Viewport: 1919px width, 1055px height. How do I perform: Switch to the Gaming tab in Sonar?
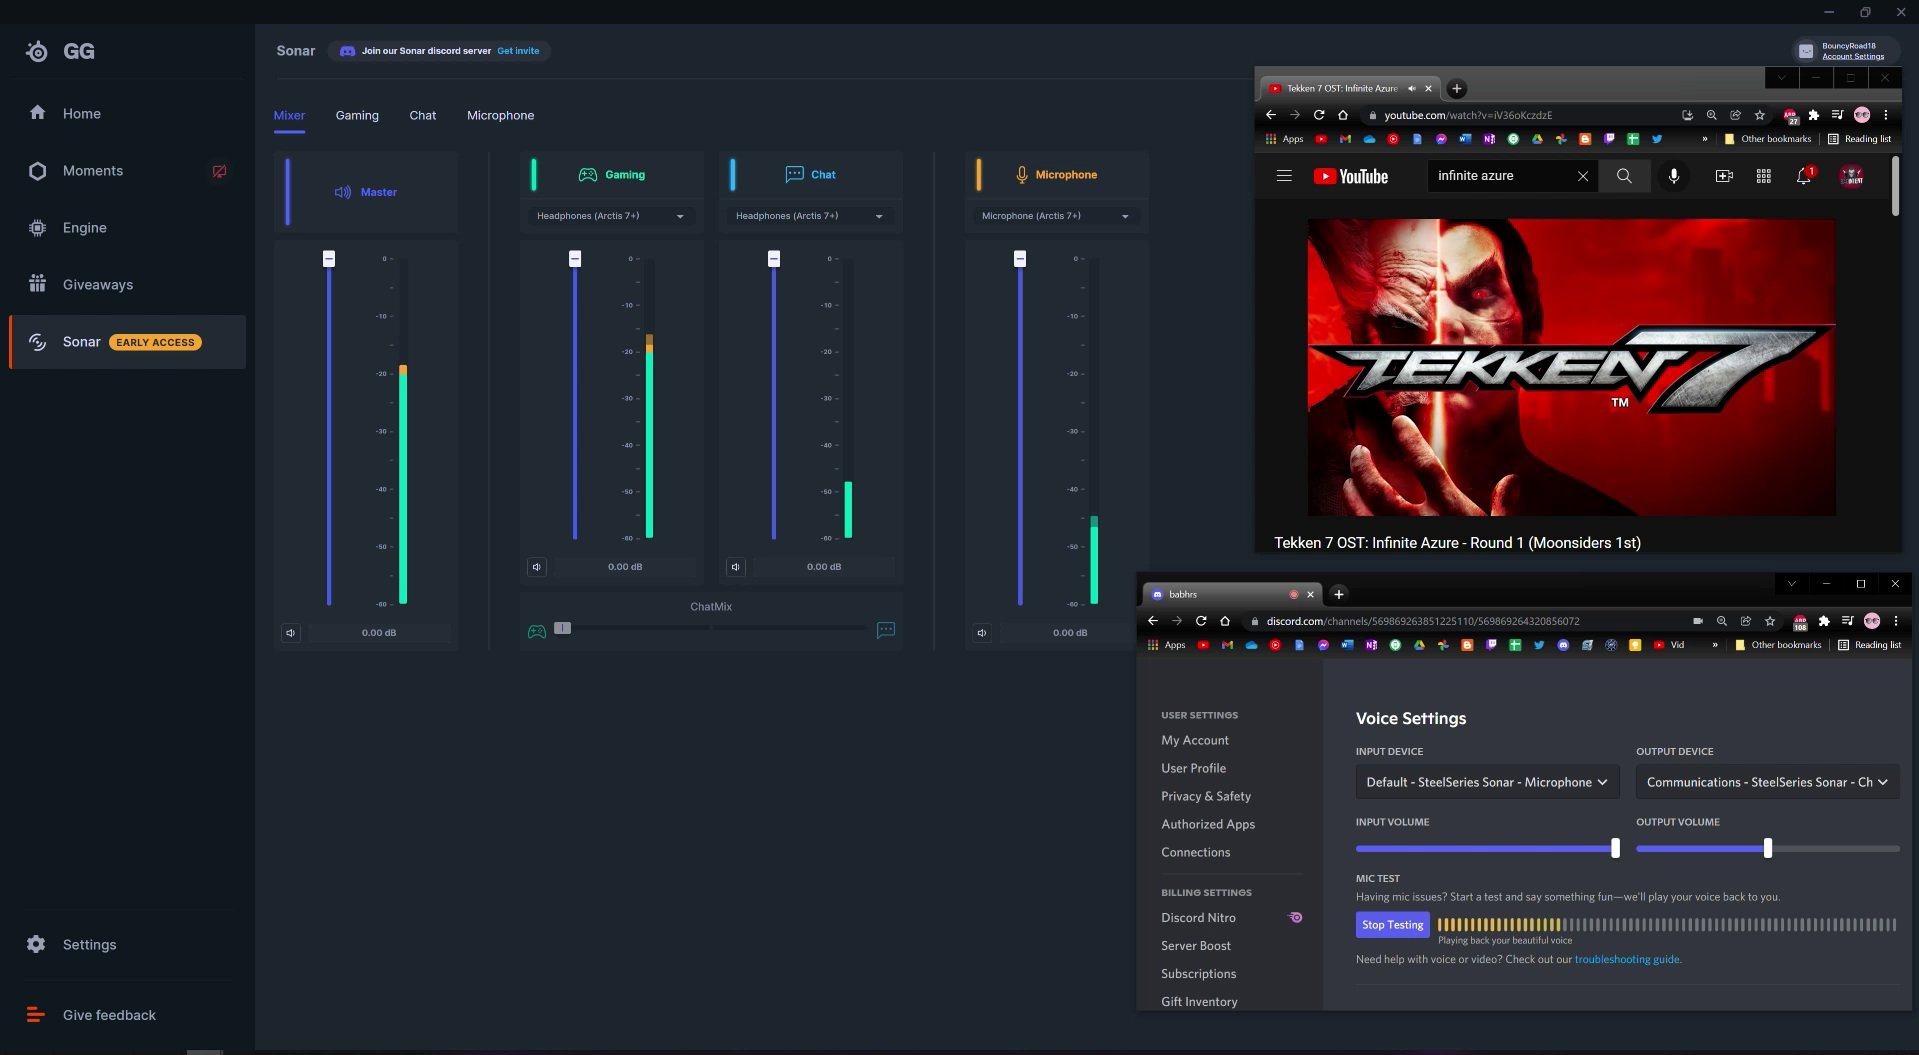pyautogui.click(x=357, y=116)
